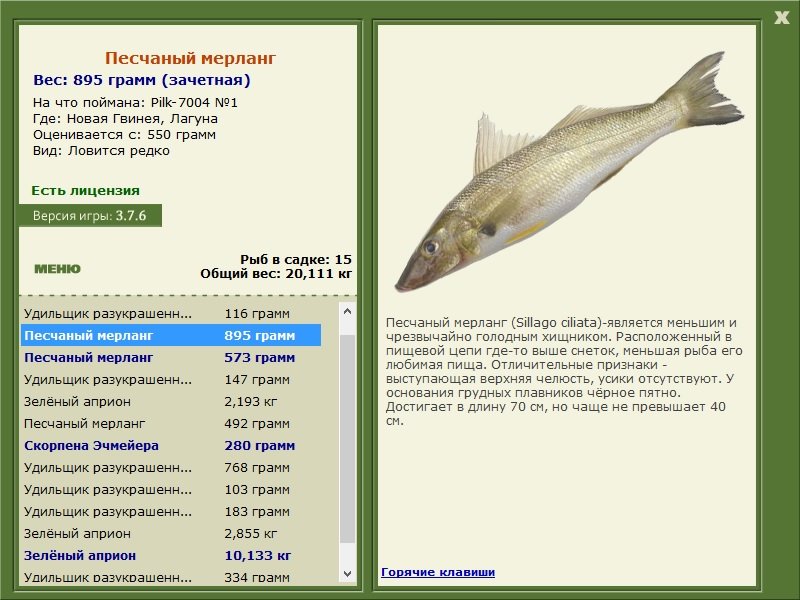Click the Версия игры 3.7.6 label
Screen dimensions: 800x600
tap(90, 215)
